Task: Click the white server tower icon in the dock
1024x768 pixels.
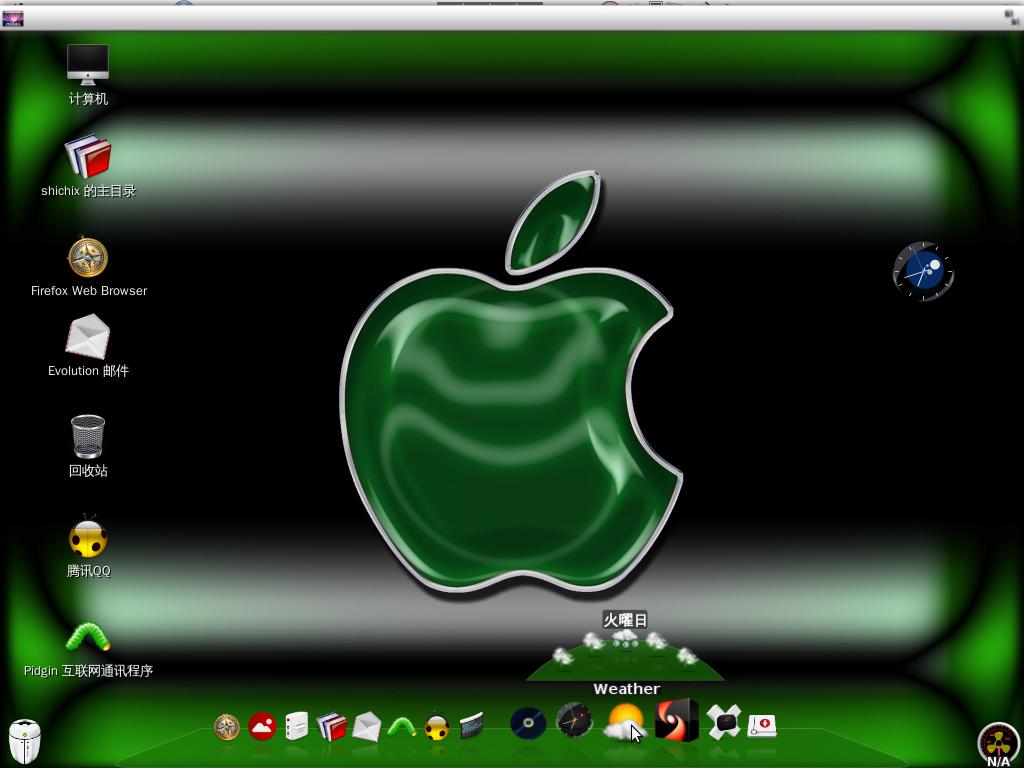Action: (296, 726)
